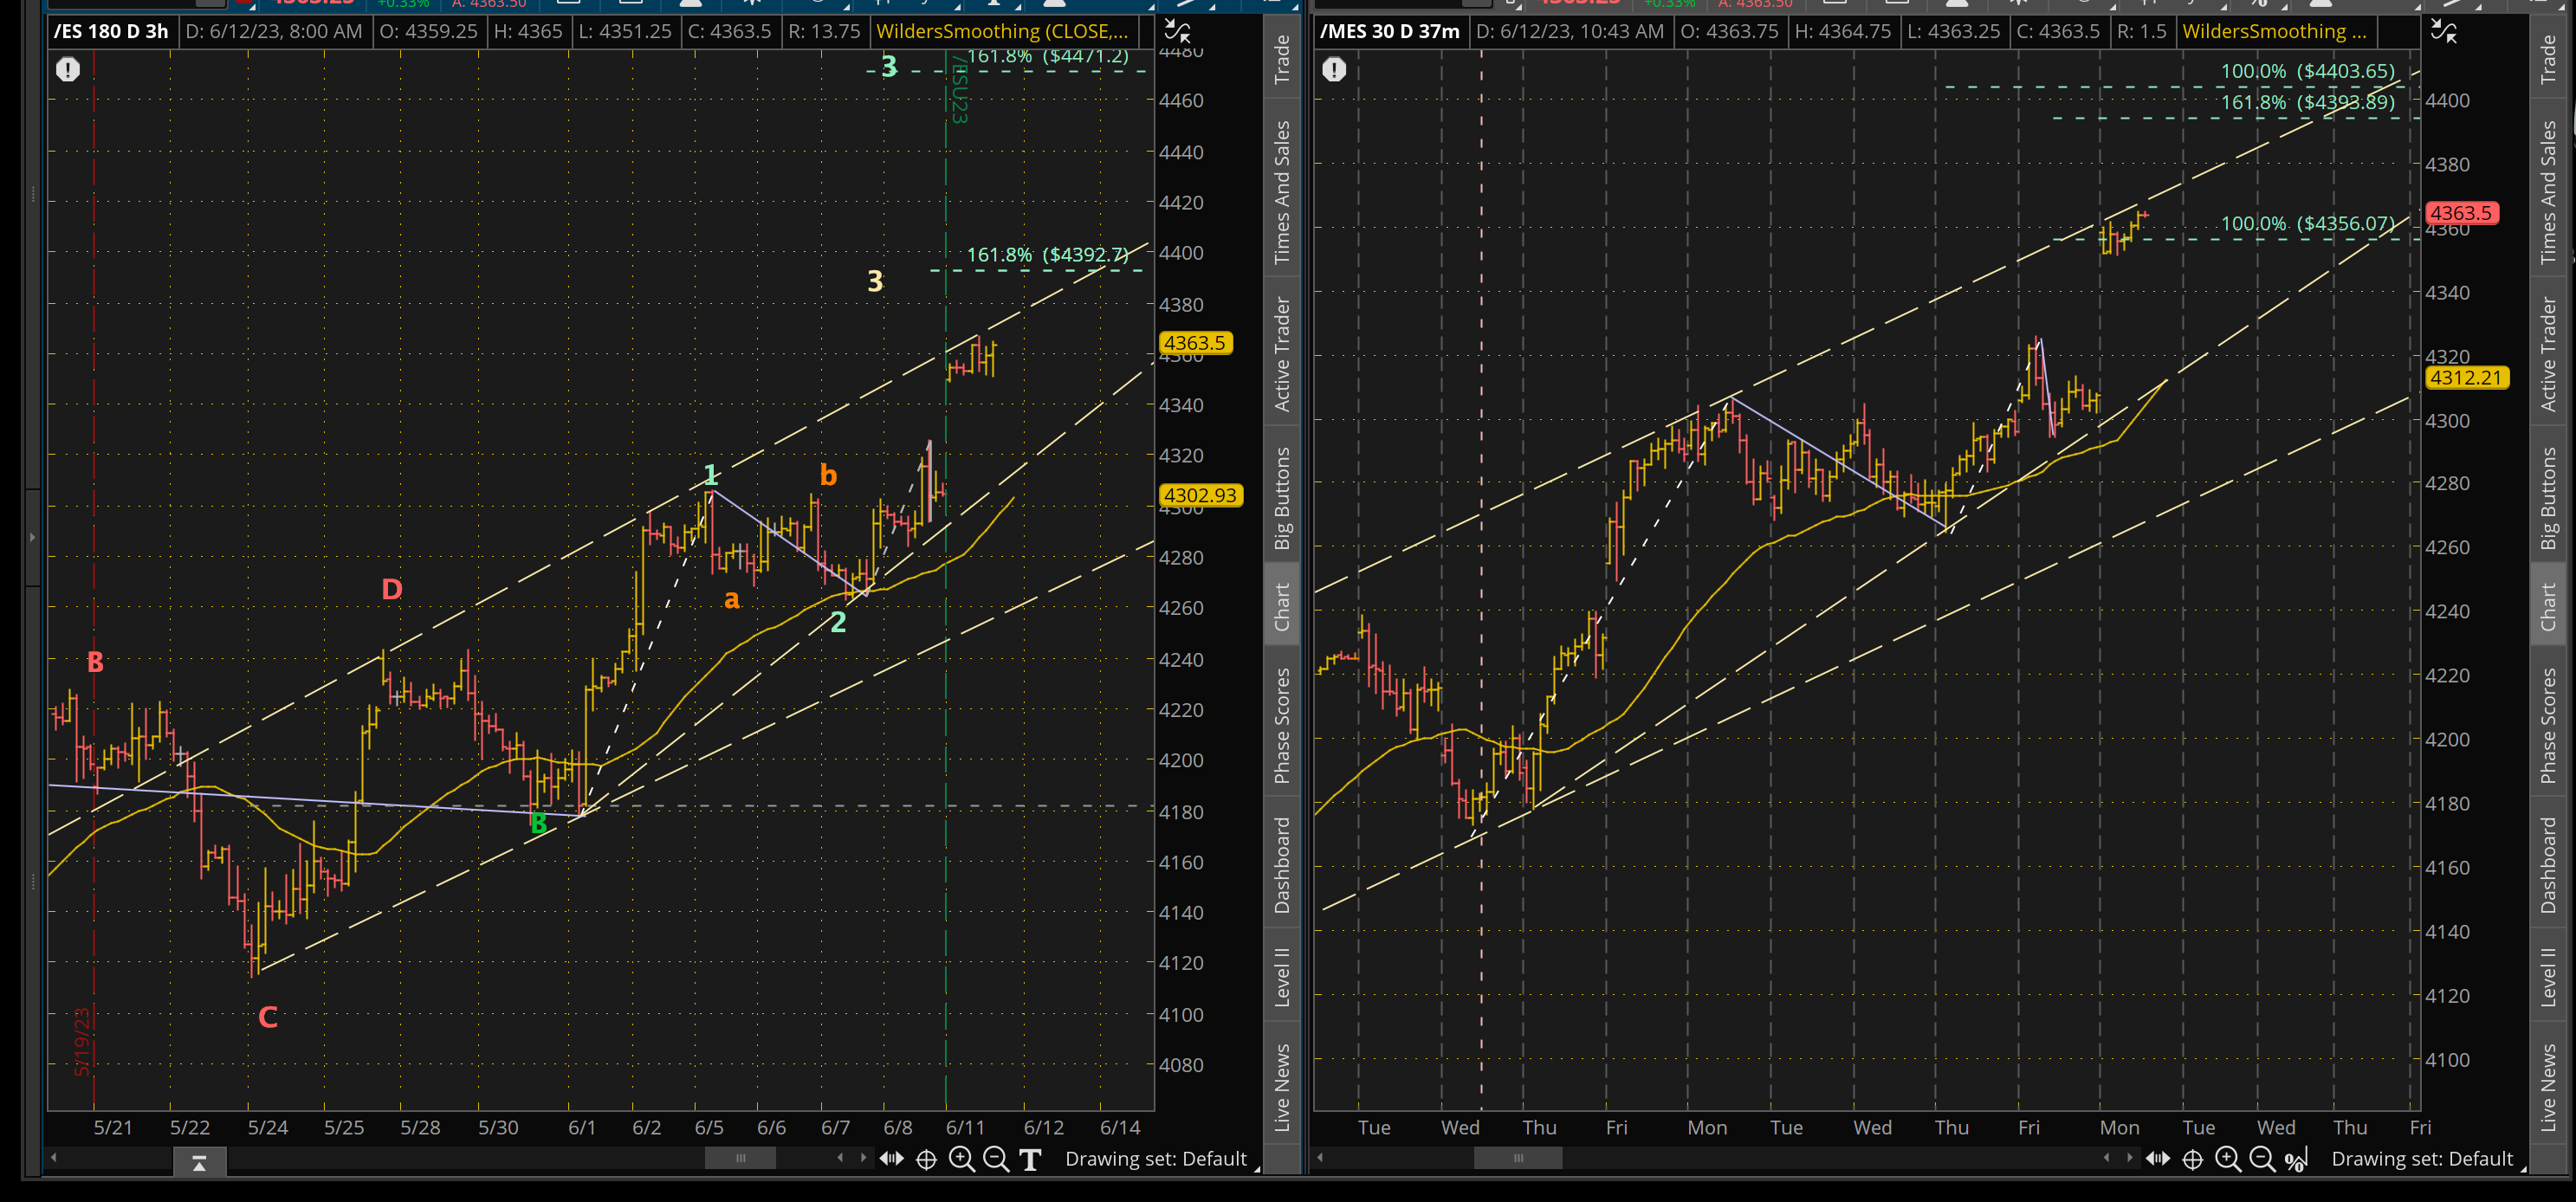This screenshot has width=2576, height=1202.
Task: Click the pan chart icon under the /ES chart
Action: pos(891,1158)
